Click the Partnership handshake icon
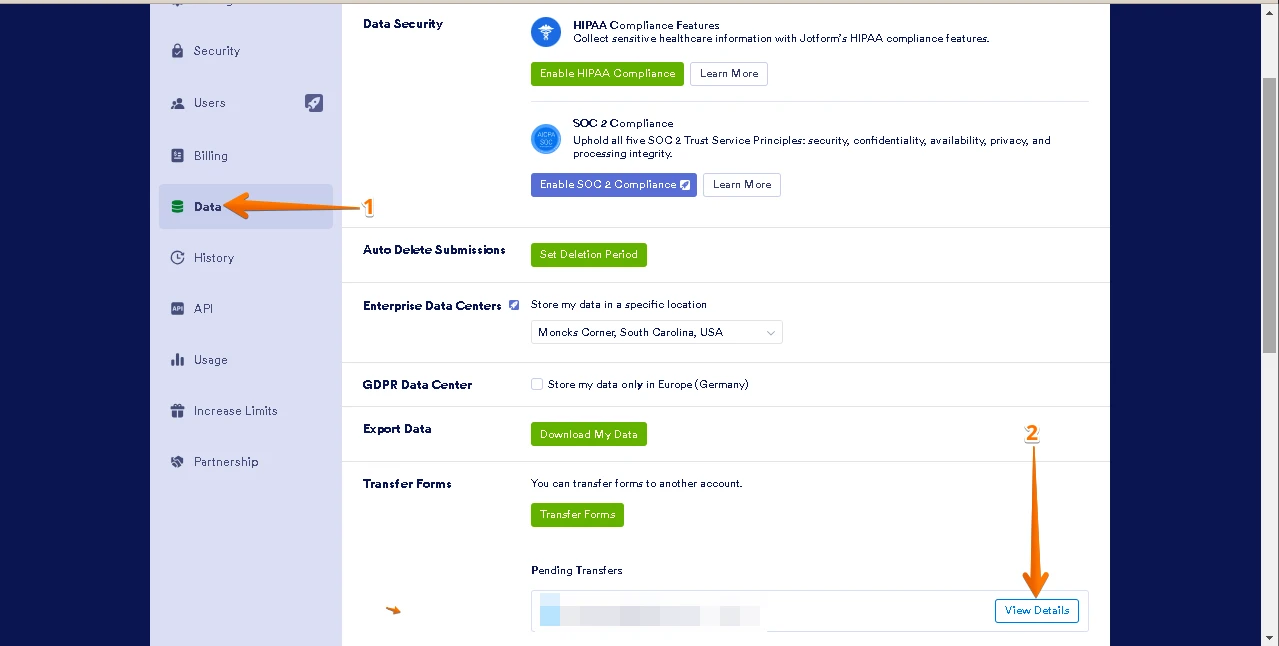1279x646 pixels. click(x=178, y=462)
